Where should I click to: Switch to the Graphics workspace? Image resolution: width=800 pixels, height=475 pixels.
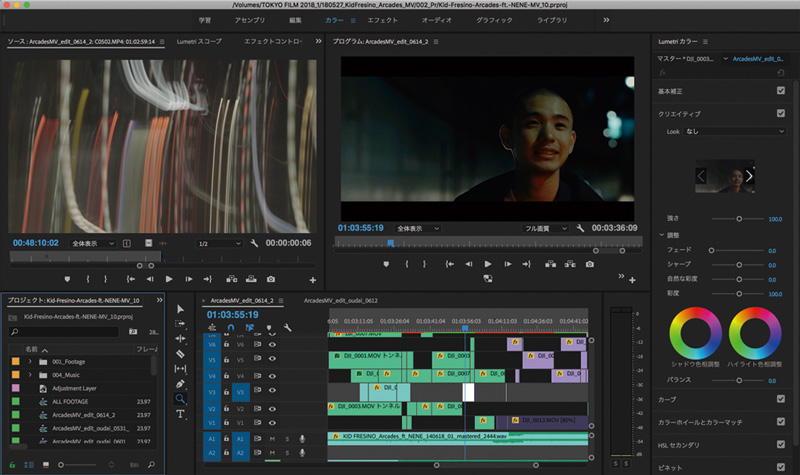pos(494,20)
